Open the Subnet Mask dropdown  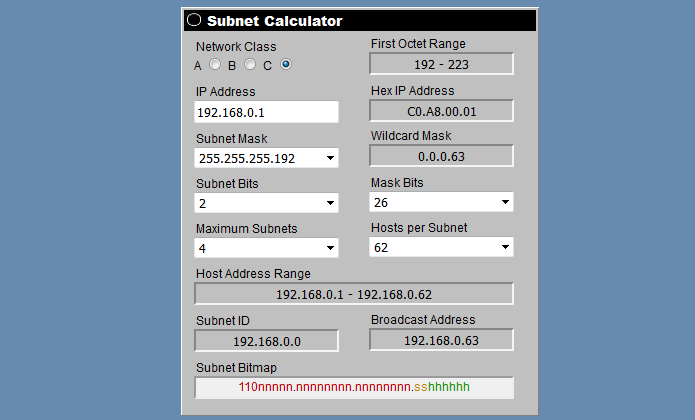click(266, 158)
